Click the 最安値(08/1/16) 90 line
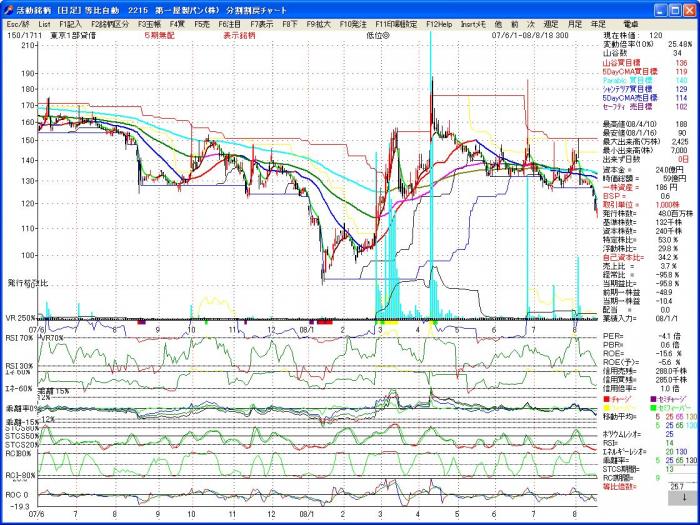Screen dimensions: 700x525 click(x=645, y=133)
